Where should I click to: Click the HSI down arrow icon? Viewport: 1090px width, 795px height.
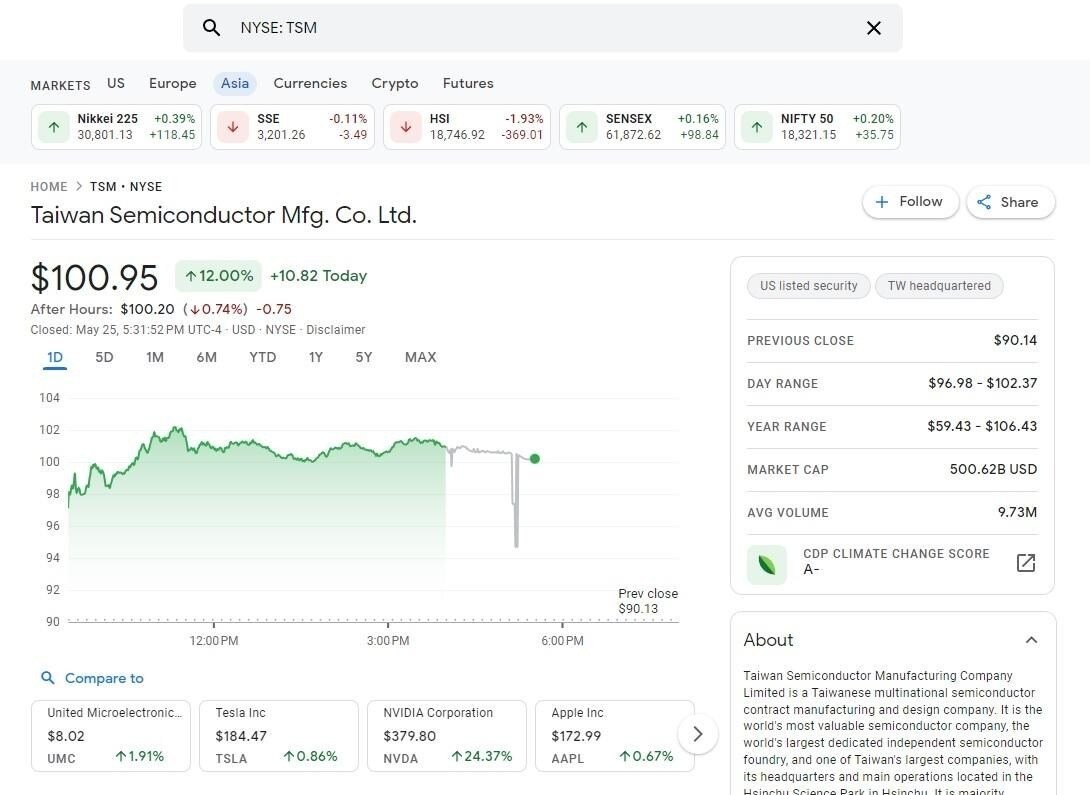pyautogui.click(x=406, y=127)
